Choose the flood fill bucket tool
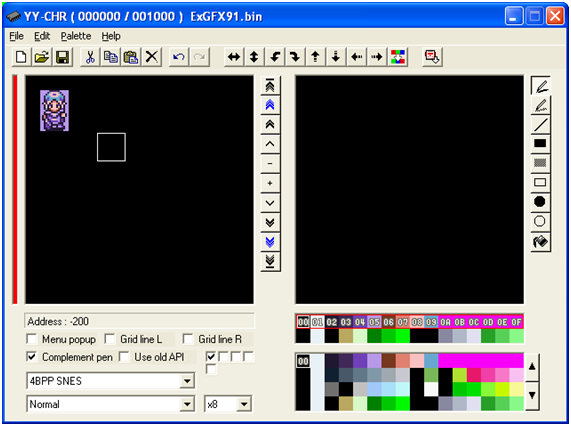 [x=541, y=241]
